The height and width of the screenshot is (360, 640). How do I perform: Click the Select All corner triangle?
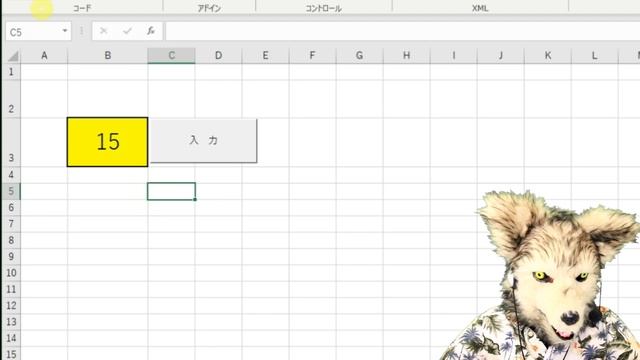[12, 56]
